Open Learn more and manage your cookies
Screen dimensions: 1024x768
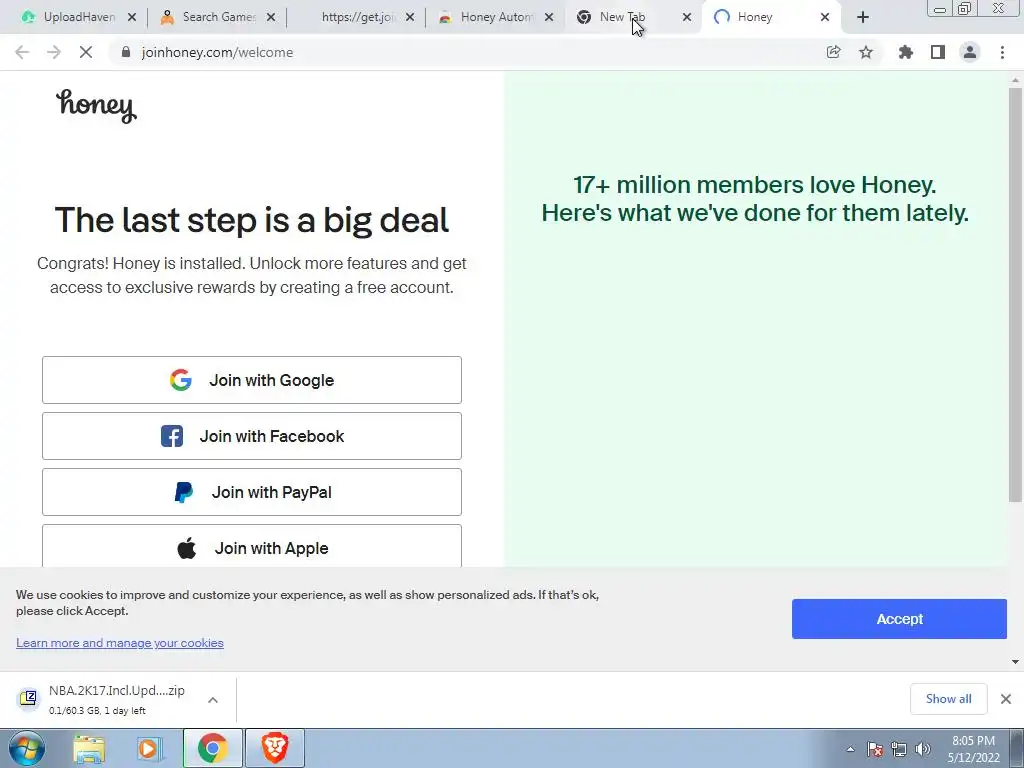[x=120, y=643]
